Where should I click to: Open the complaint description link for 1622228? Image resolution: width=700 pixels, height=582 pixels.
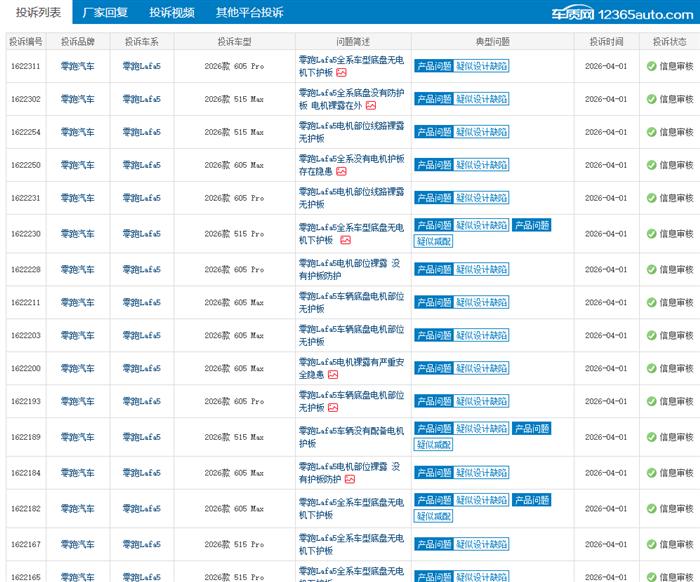point(350,269)
